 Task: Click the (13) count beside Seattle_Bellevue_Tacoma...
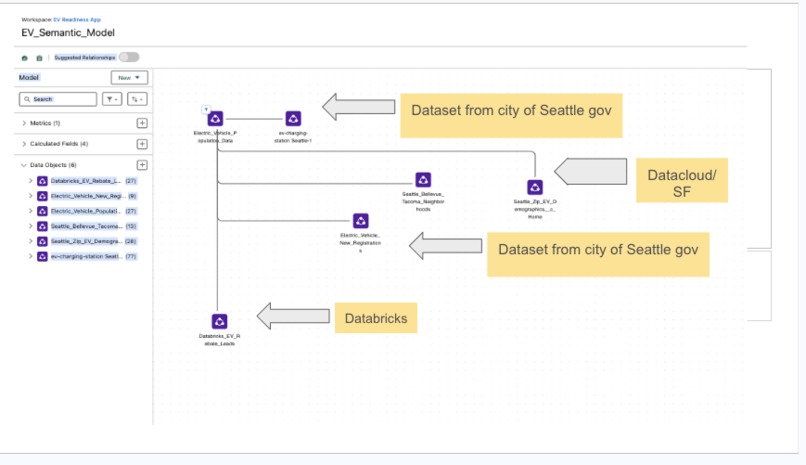[x=131, y=226]
